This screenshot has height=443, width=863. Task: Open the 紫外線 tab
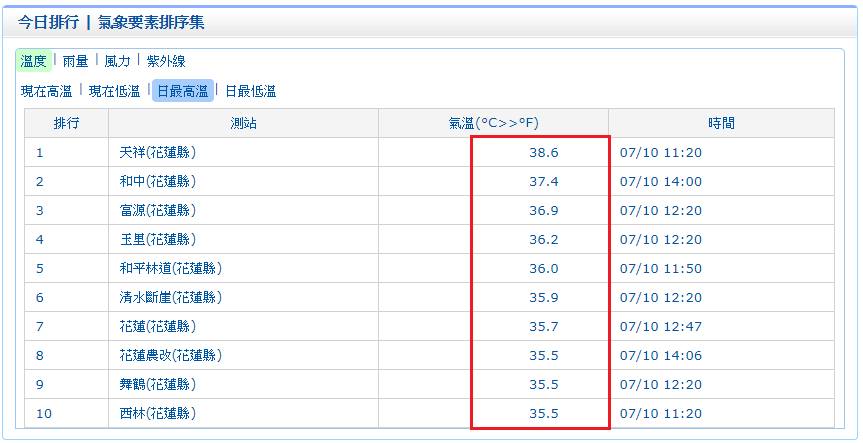click(166, 61)
